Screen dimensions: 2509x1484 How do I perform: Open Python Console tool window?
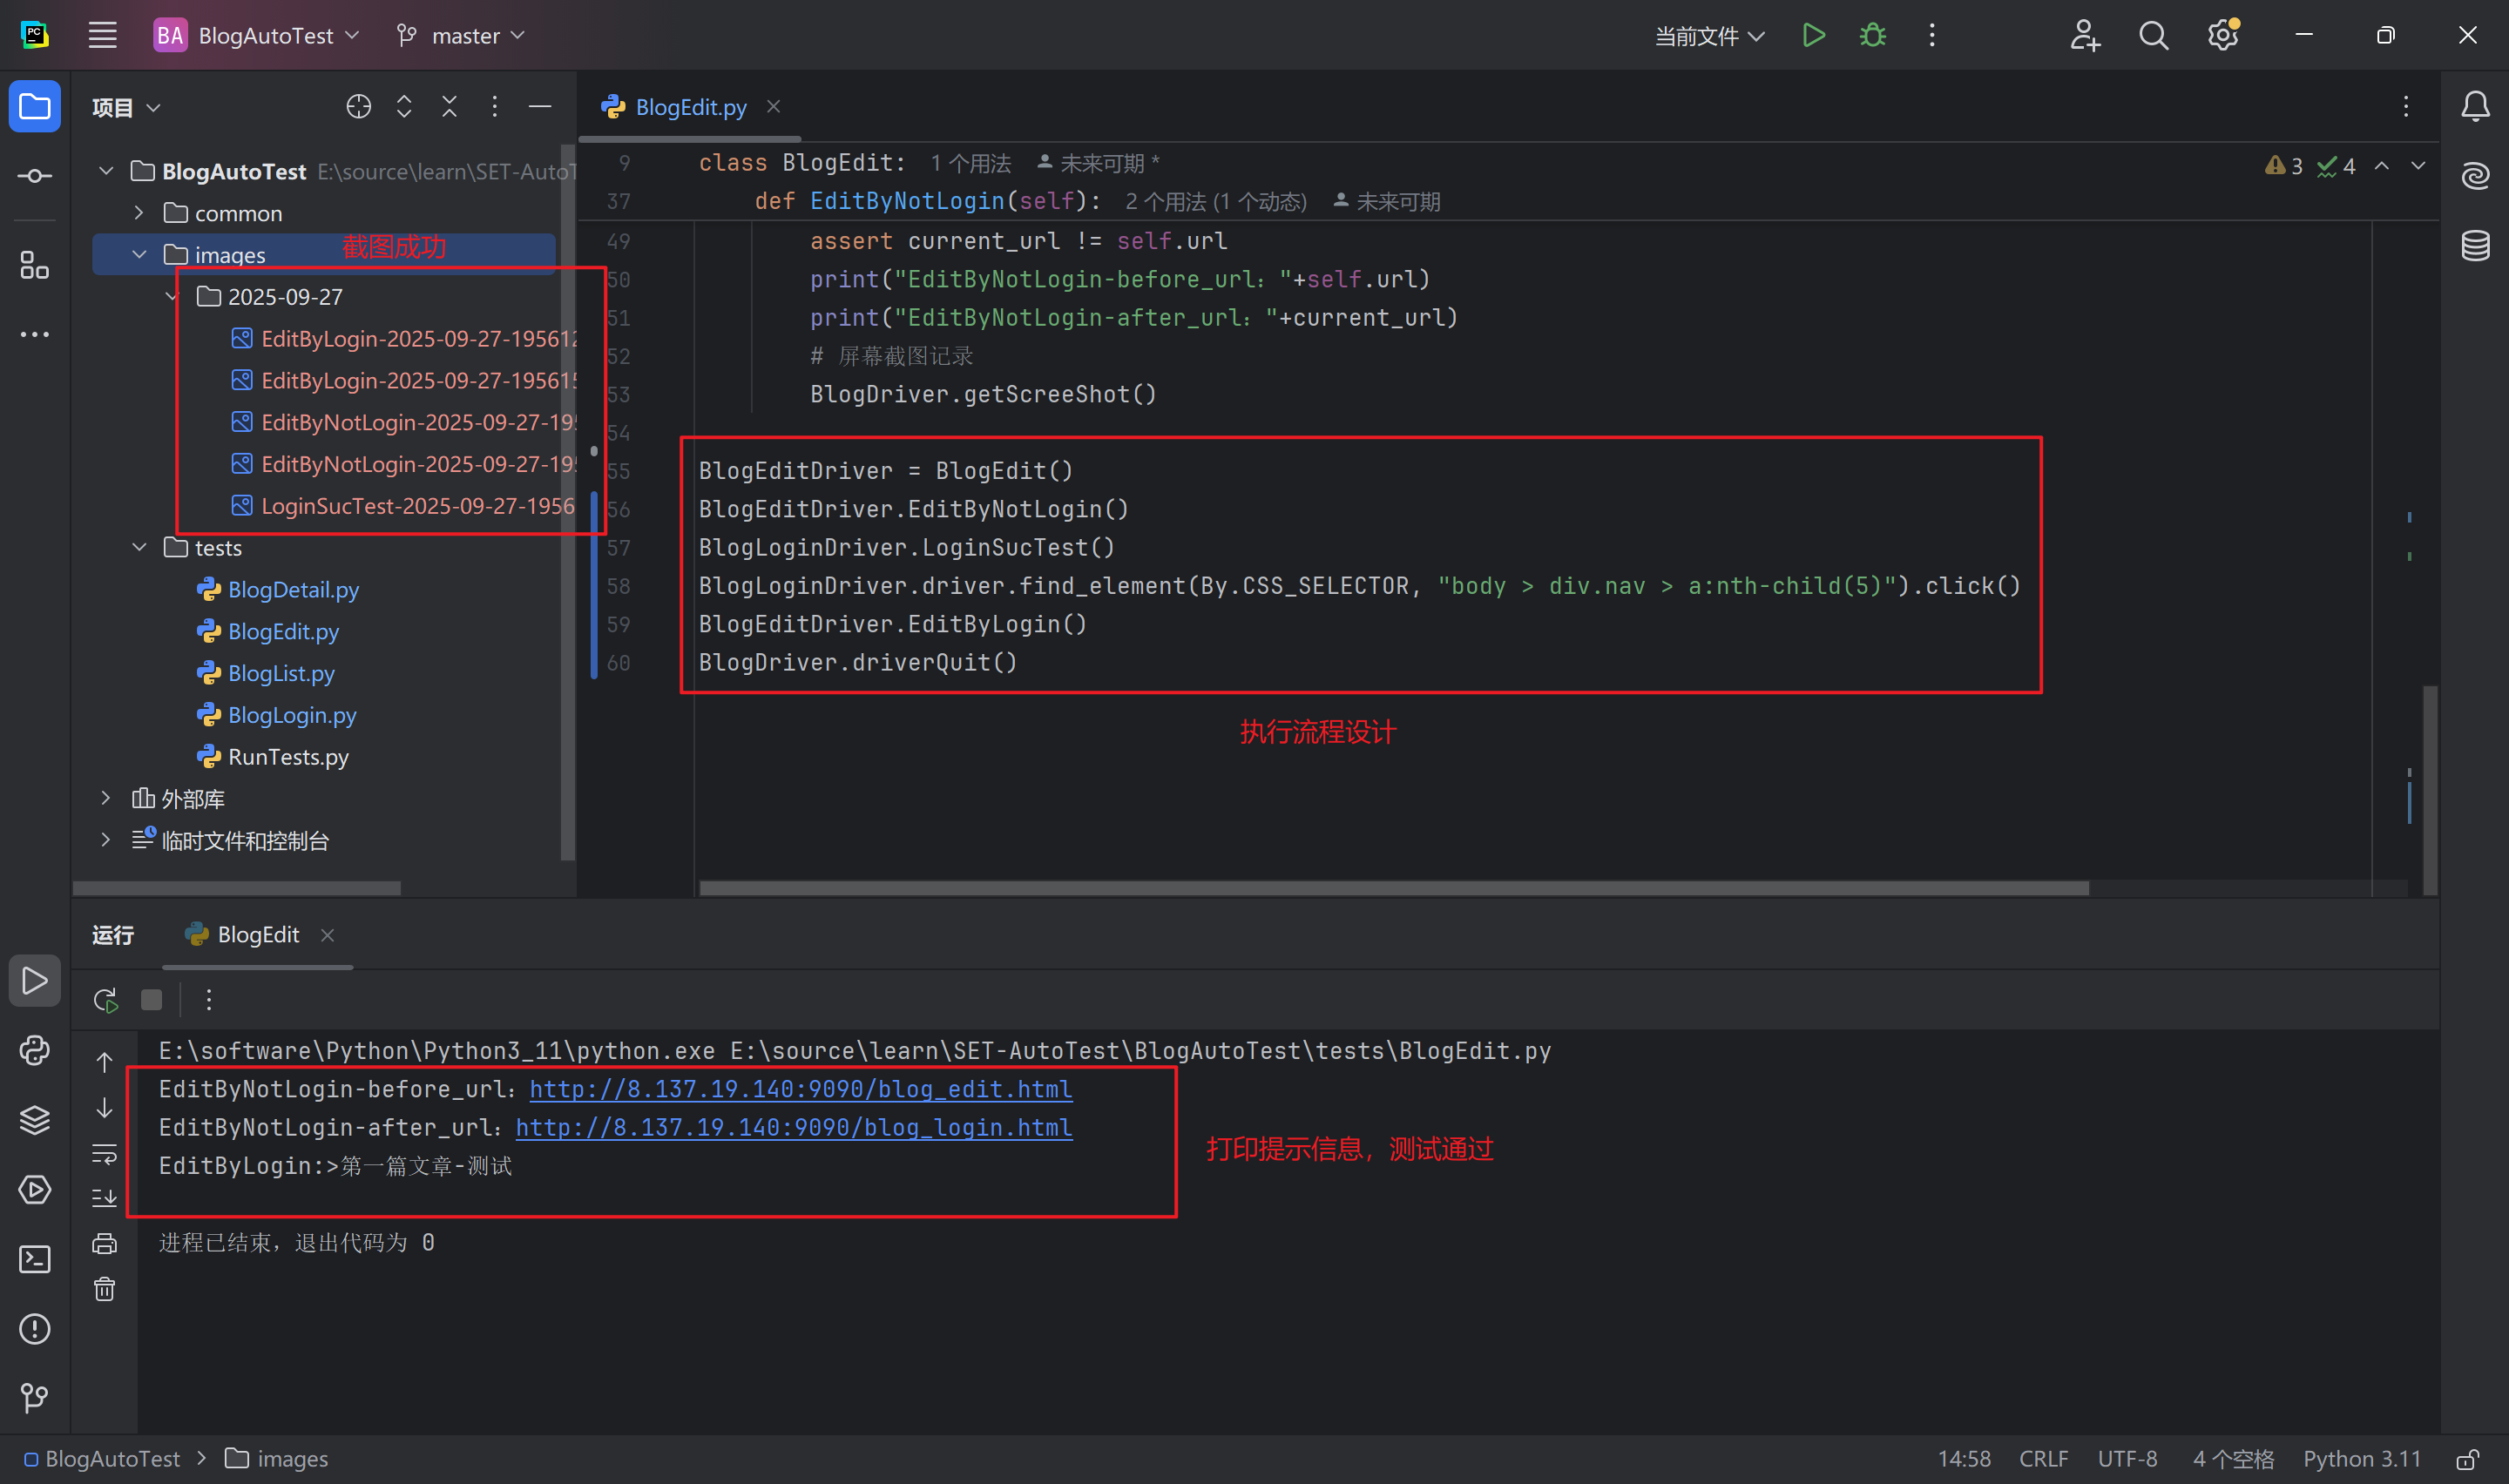click(35, 1050)
